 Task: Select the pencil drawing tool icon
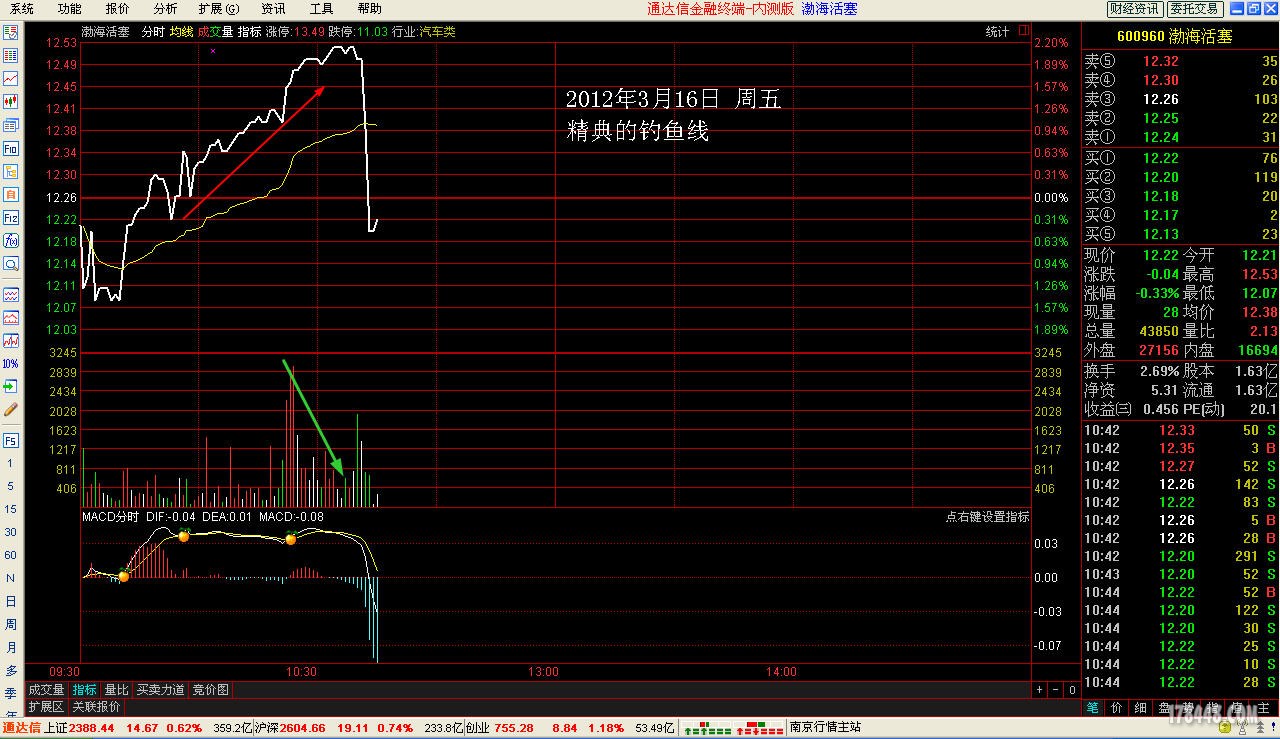tap(11, 409)
